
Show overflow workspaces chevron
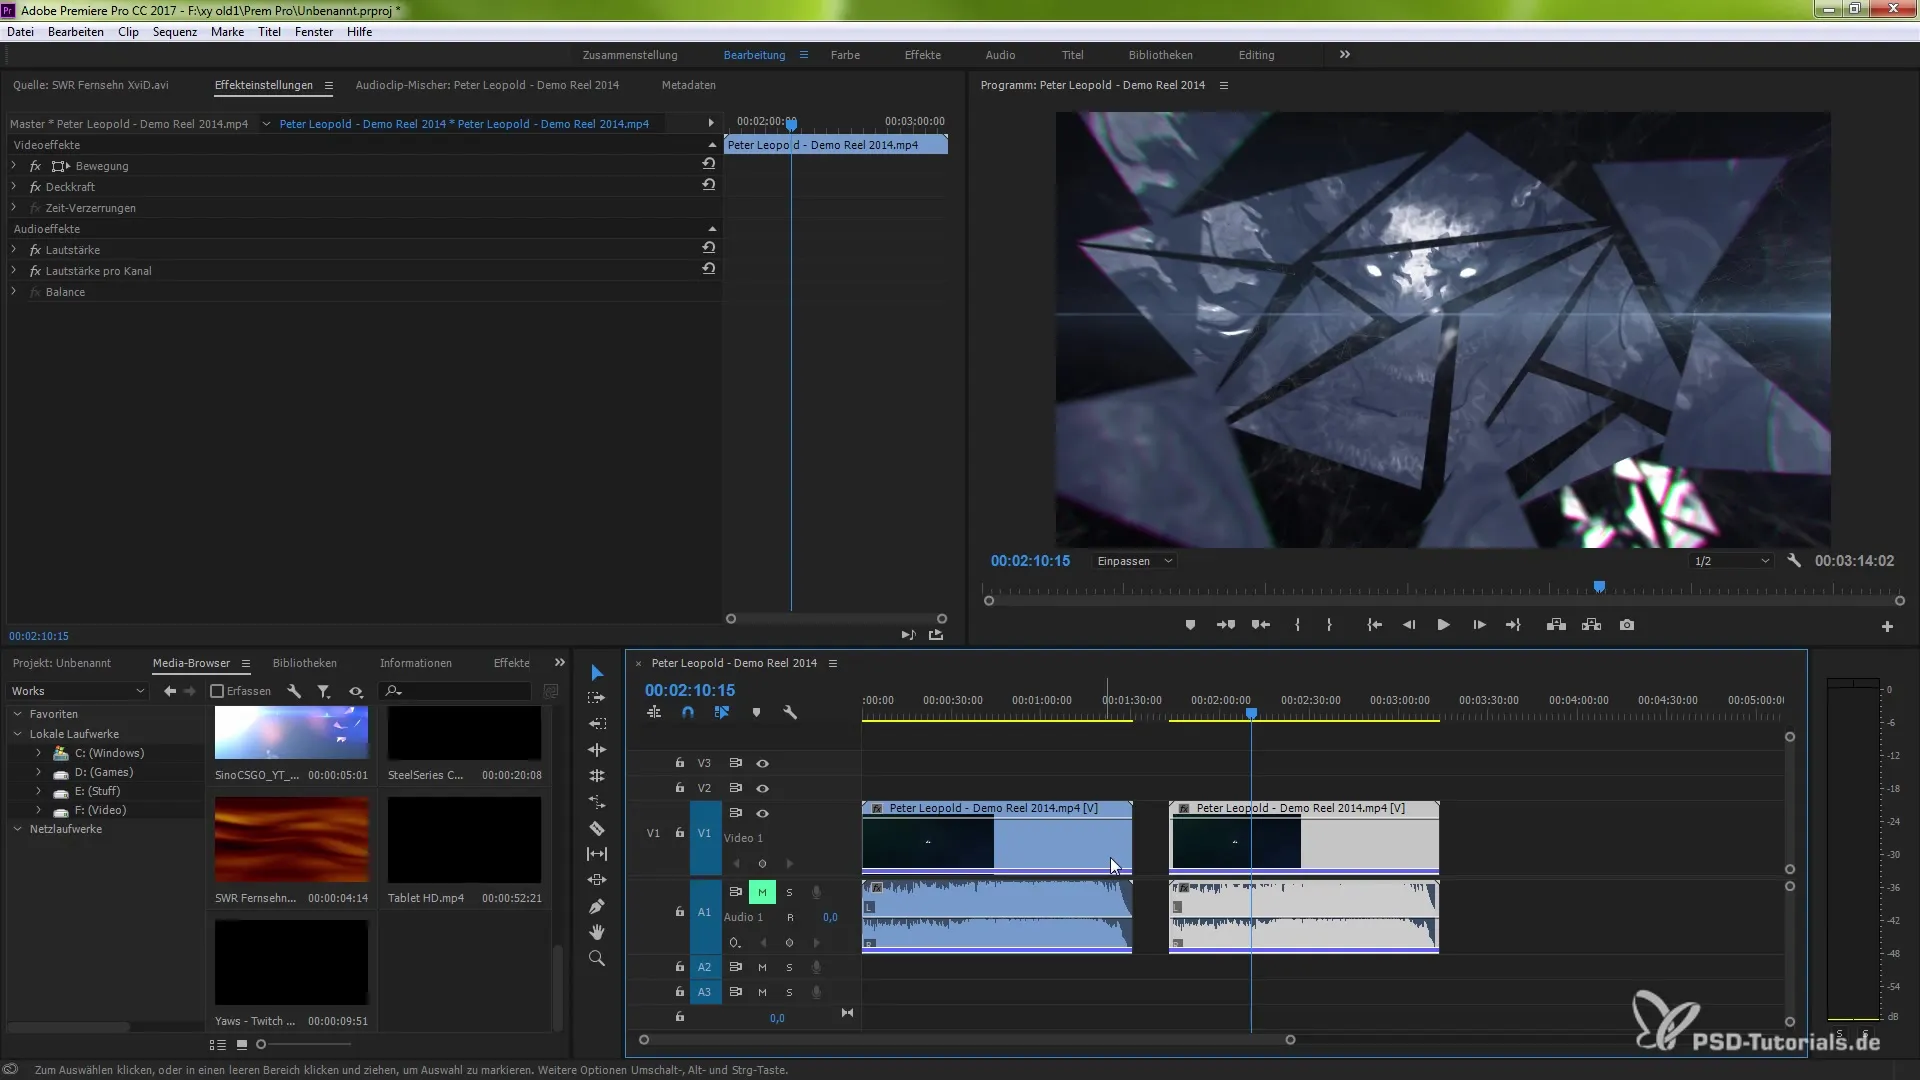[1345, 55]
